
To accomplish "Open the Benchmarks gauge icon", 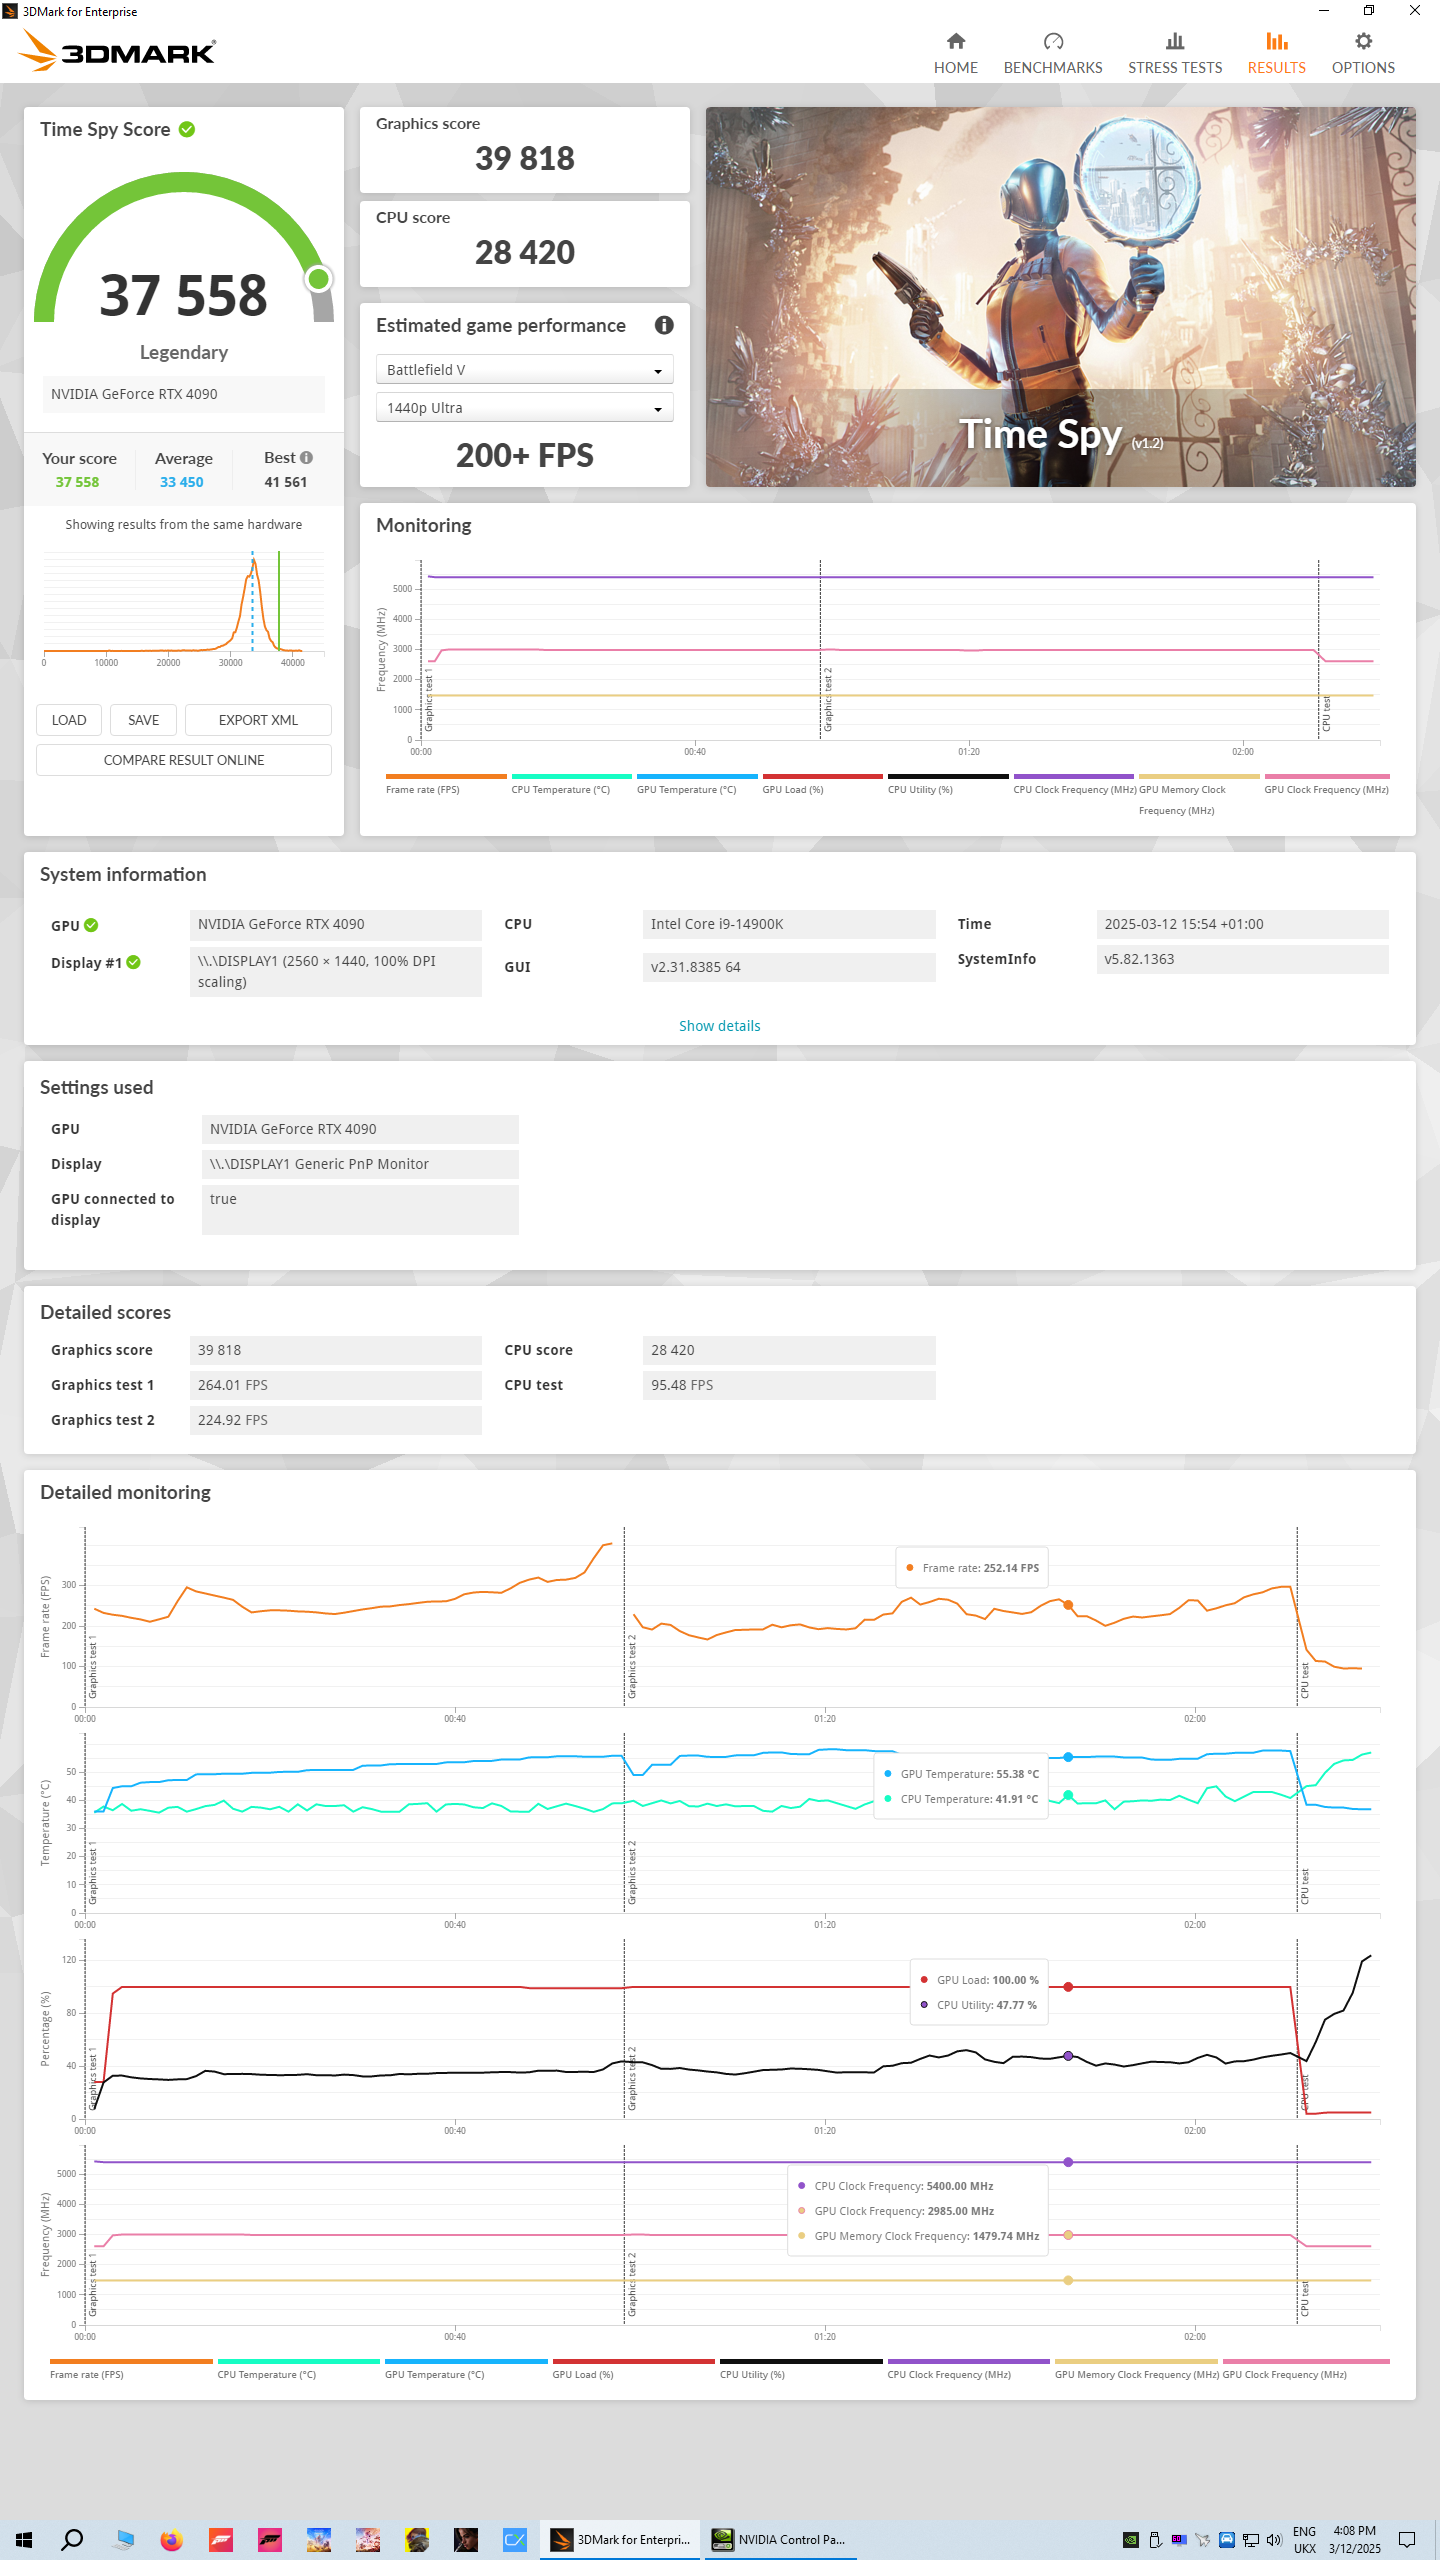I will (1053, 41).
